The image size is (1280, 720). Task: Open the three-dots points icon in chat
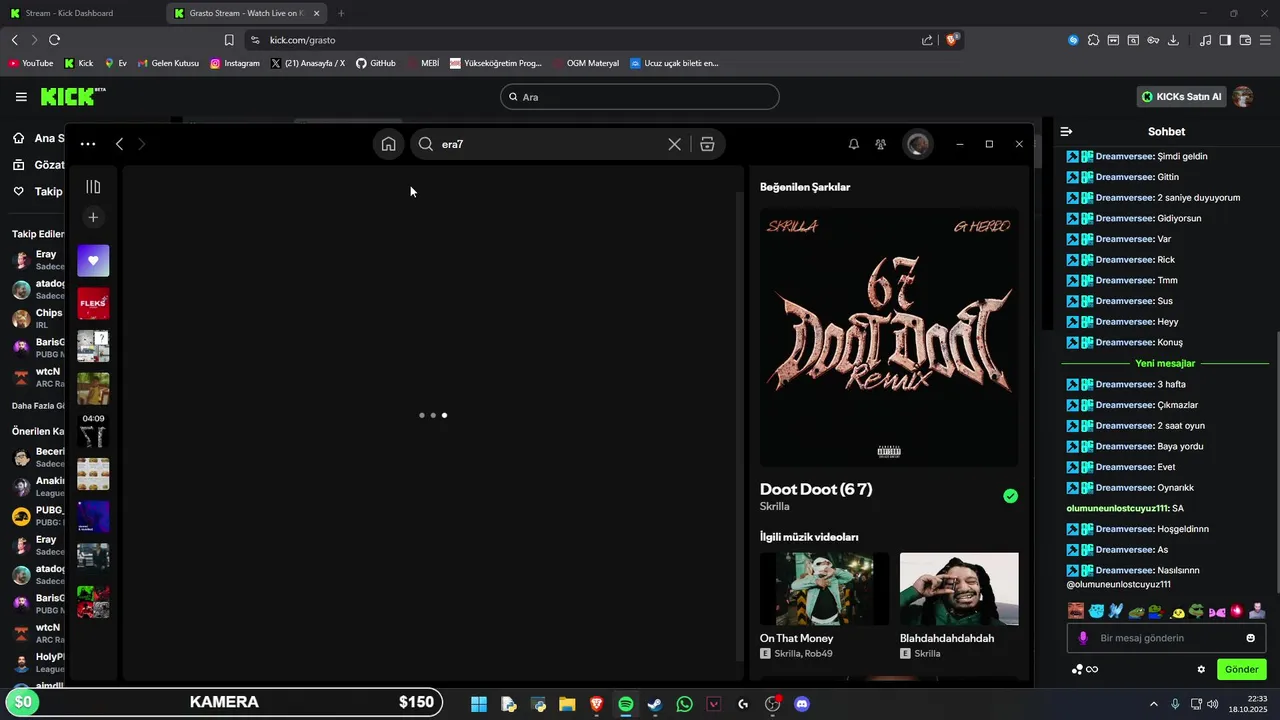1077,670
